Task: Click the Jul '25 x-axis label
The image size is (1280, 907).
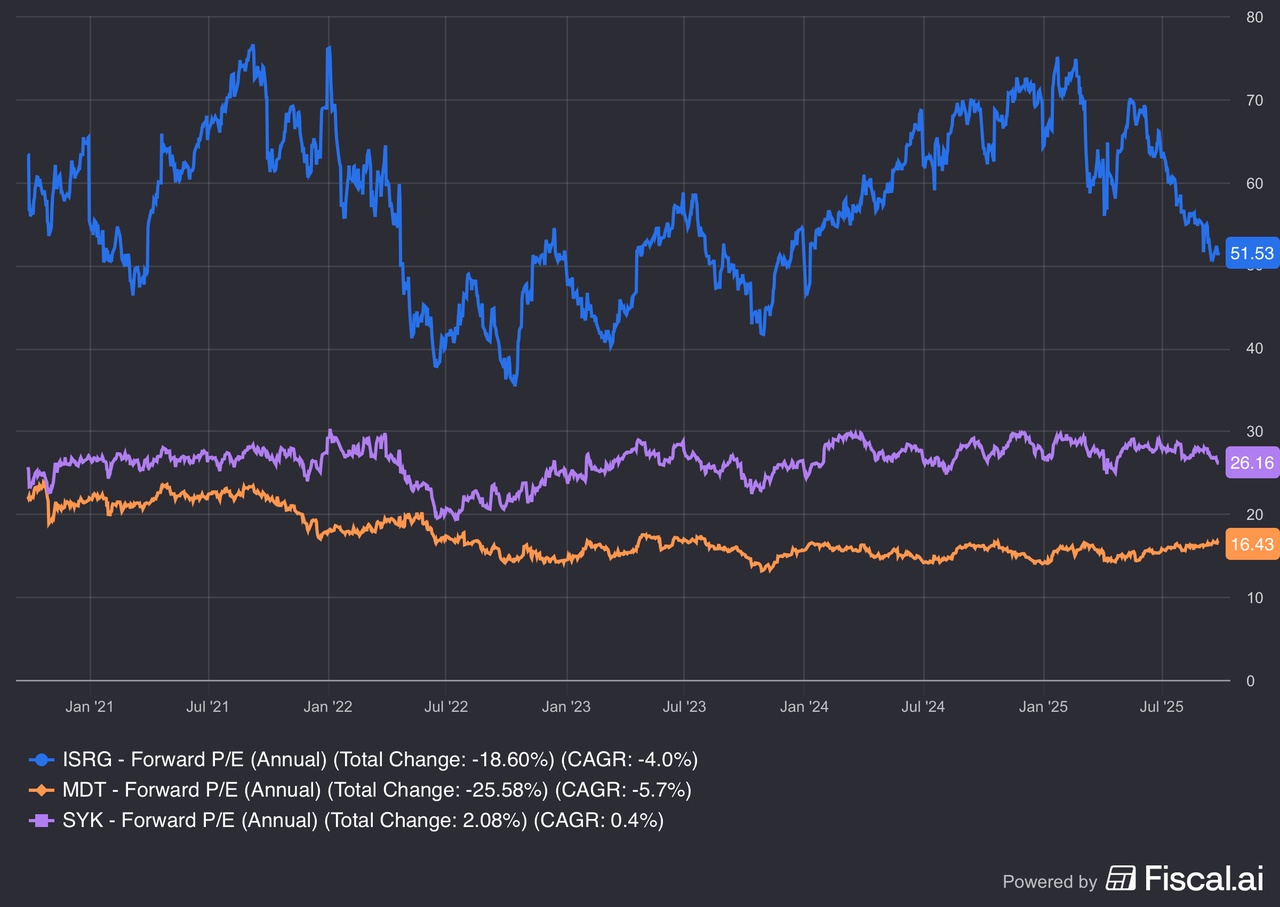Action: point(1162,707)
